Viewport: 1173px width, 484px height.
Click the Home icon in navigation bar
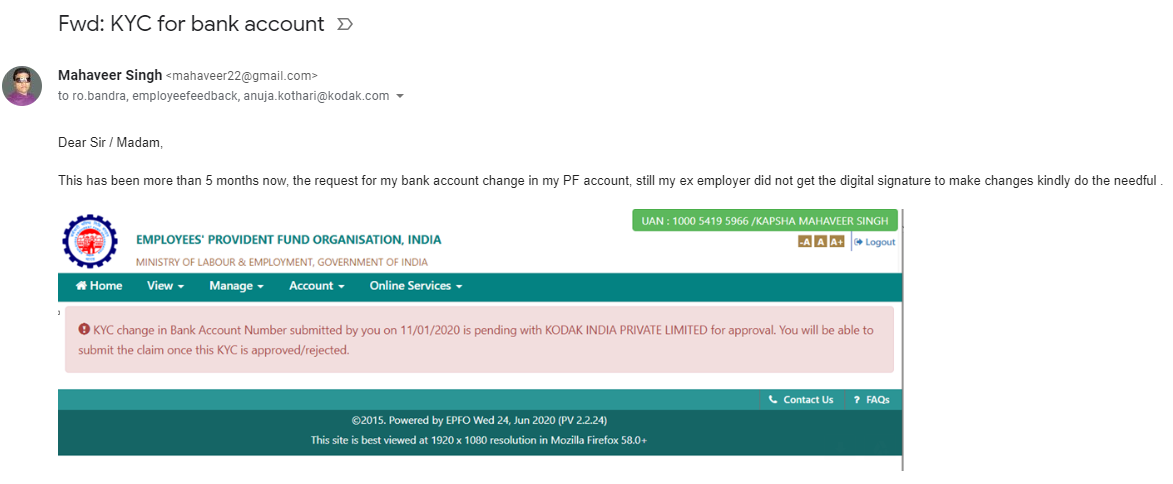[81, 286]
